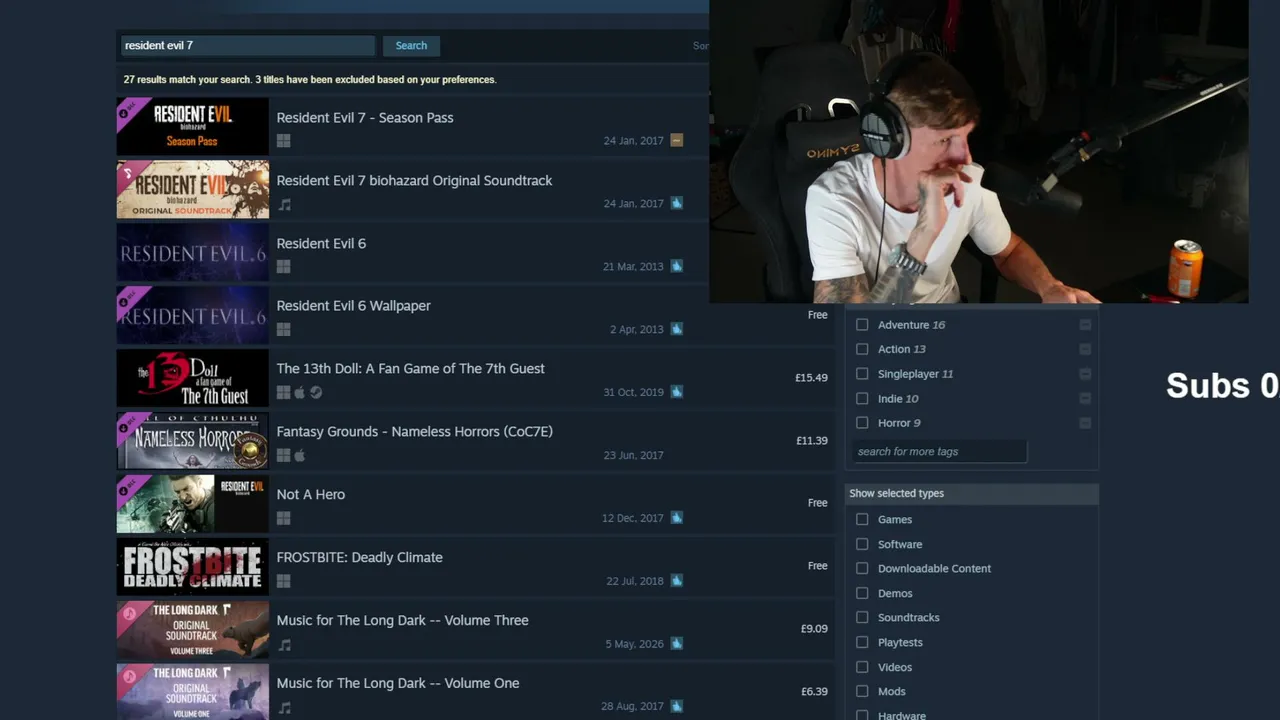Enable the Videos type checkbox
1280x720 pixels.
point(862,667)
